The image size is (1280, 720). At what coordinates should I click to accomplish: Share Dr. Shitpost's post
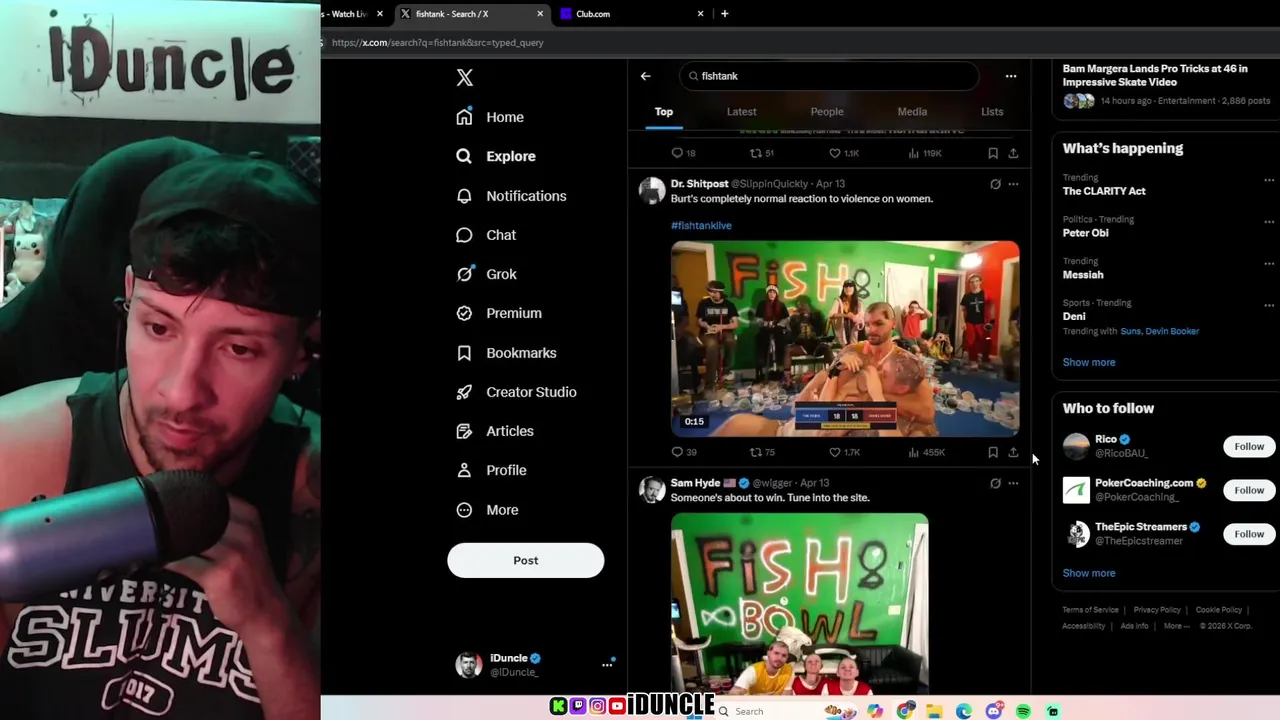coord(1013,452)
